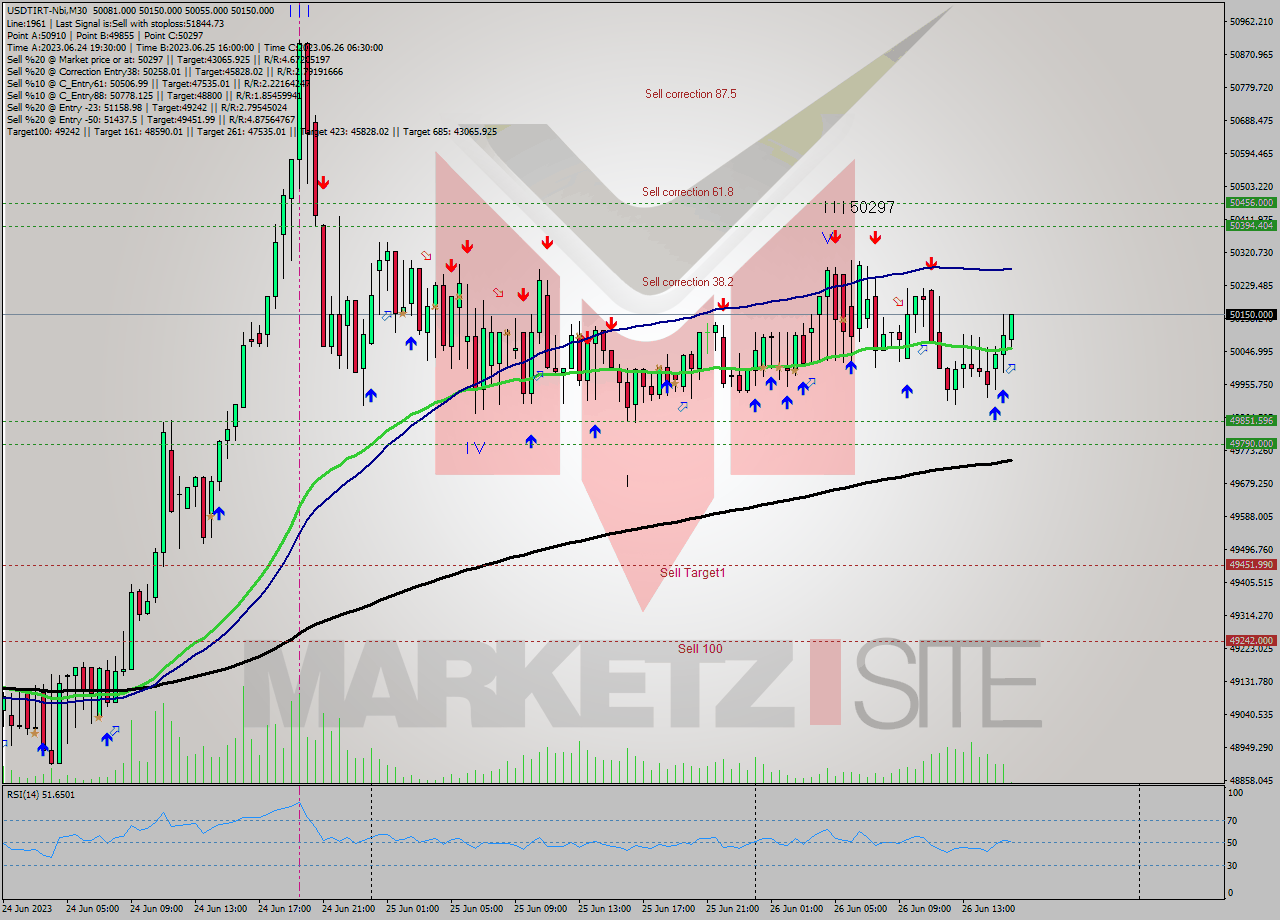This screenshot has width=1280, height=920.
Task: Click the red 49451.990 price tag
Action: coord(1250,565)
